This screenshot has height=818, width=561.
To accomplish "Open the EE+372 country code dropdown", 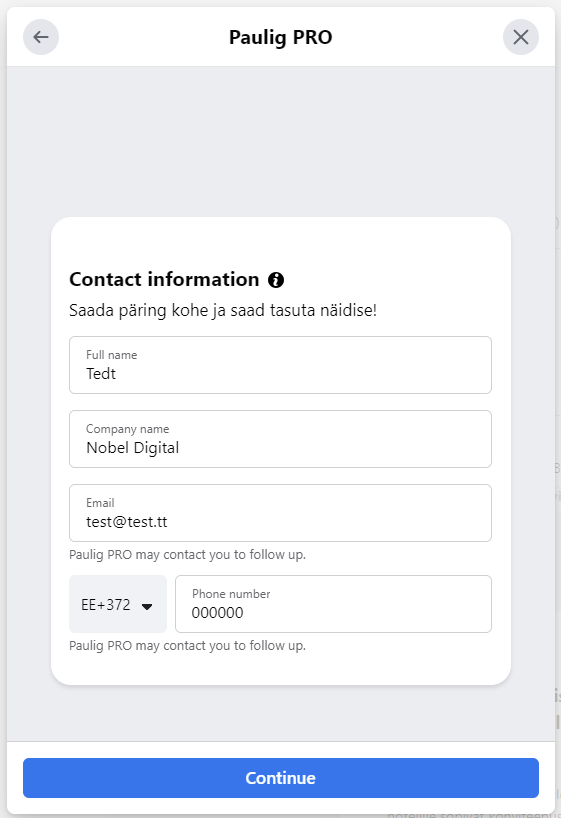I will (118, 604).
